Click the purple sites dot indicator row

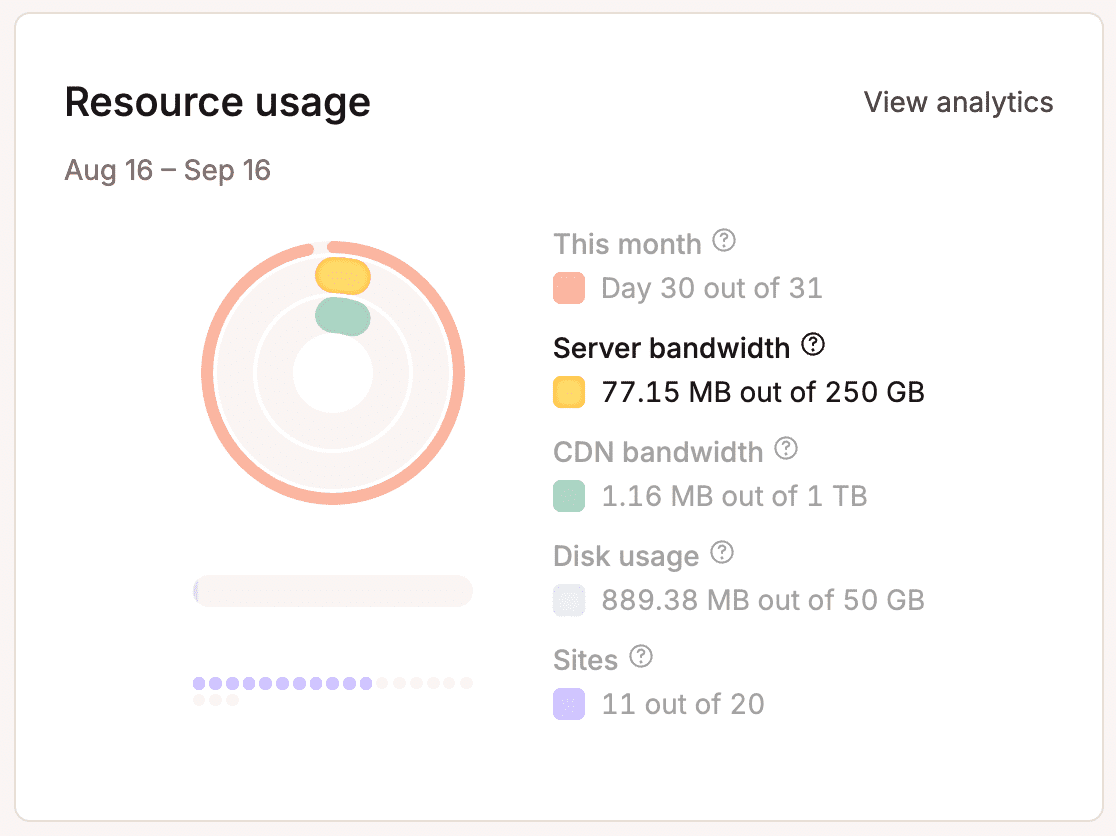coord(283,684)
